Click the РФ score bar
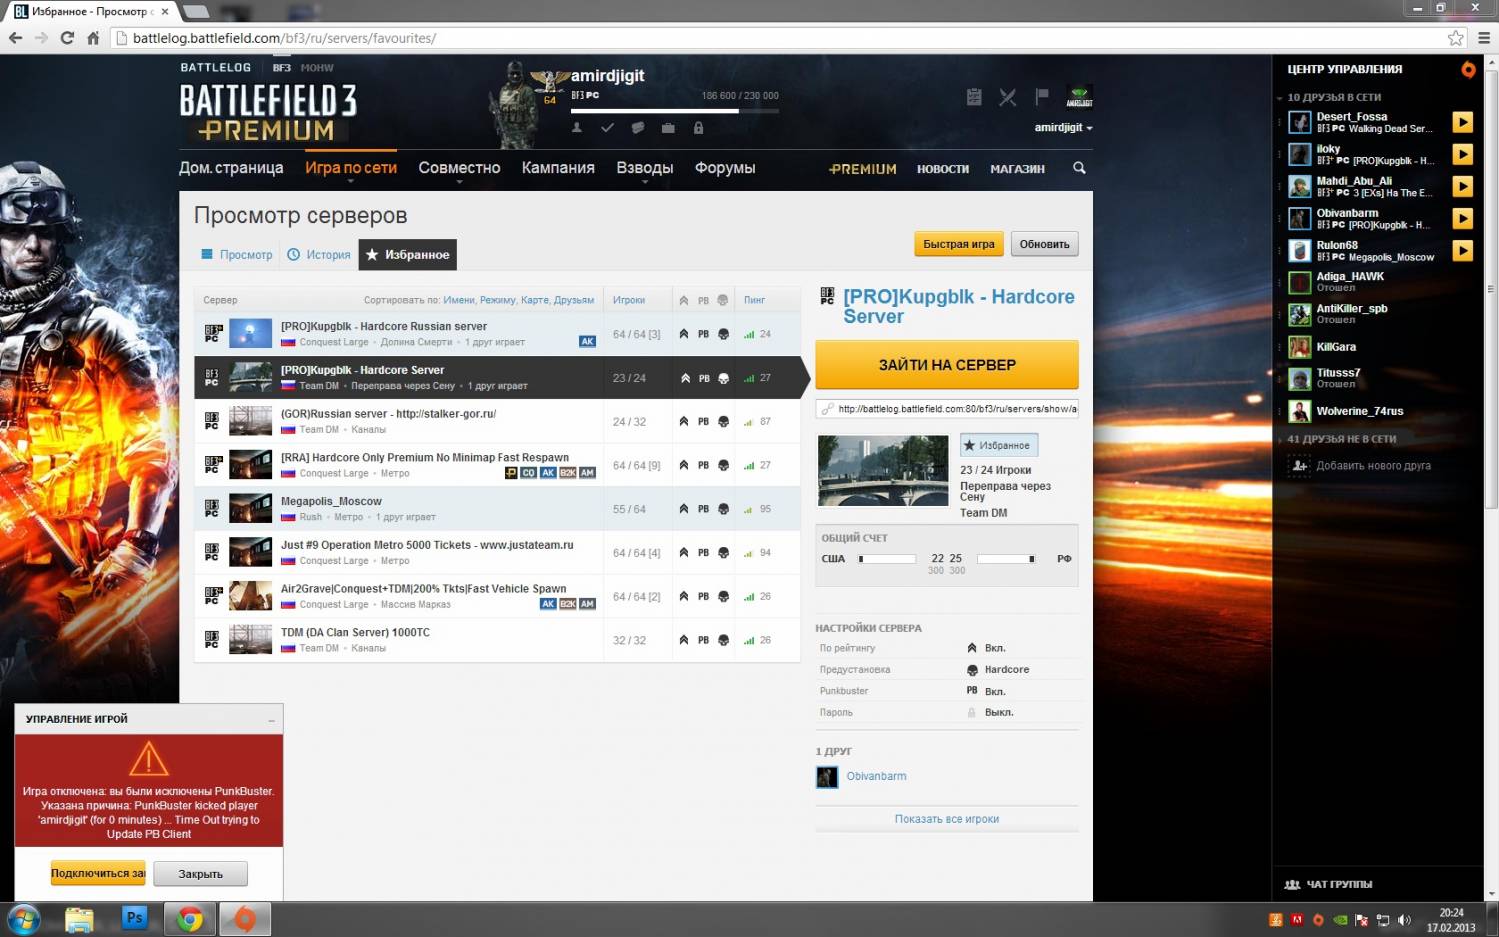Viewport: 1499px width, 937px height. coord(1006,559)
